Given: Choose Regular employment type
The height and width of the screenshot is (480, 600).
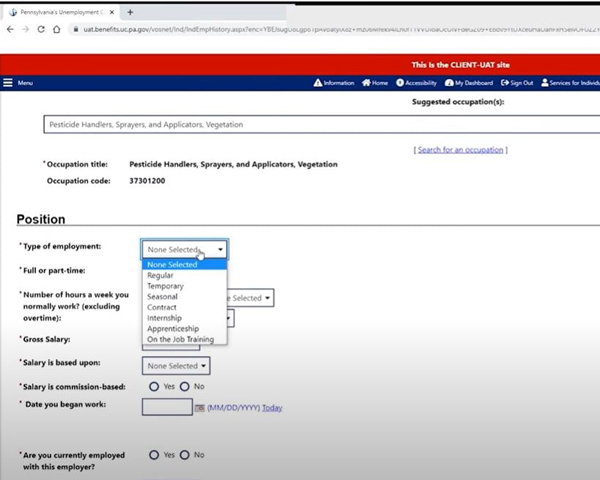Looking at the screenshot, I should click(x=184, y=275).
